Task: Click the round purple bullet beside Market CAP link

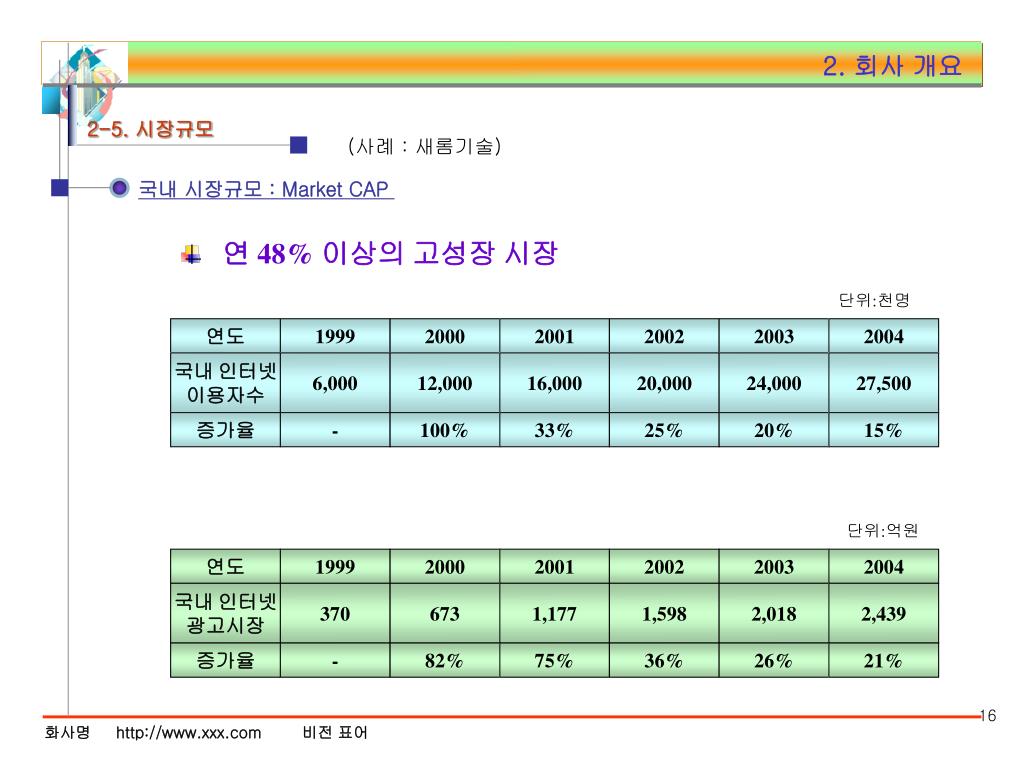Action: pyautogui.click(x=119, y=188)
